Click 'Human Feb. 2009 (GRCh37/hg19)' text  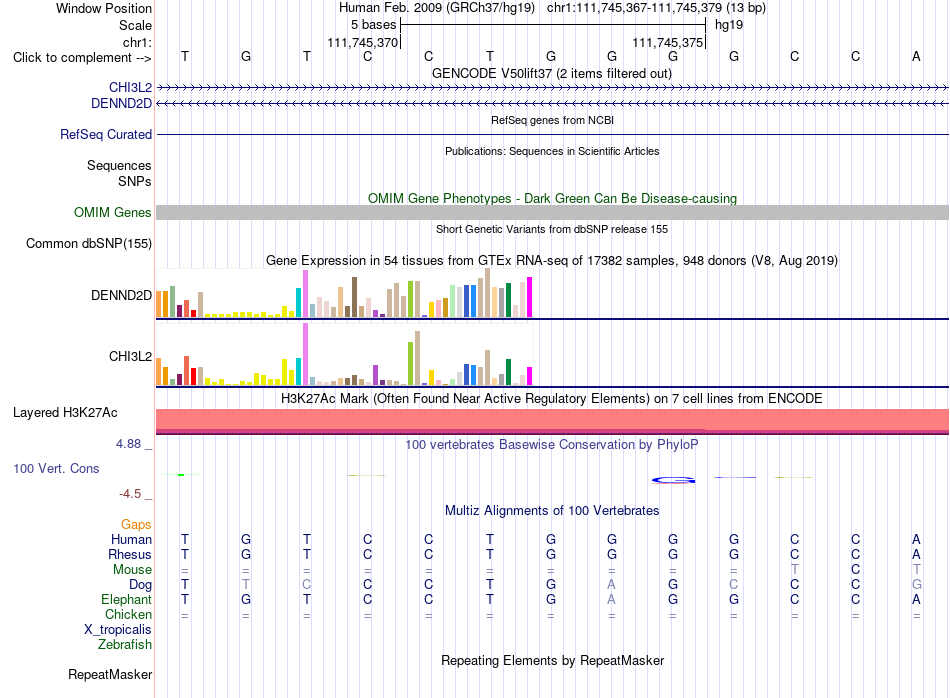click(437, 8)
